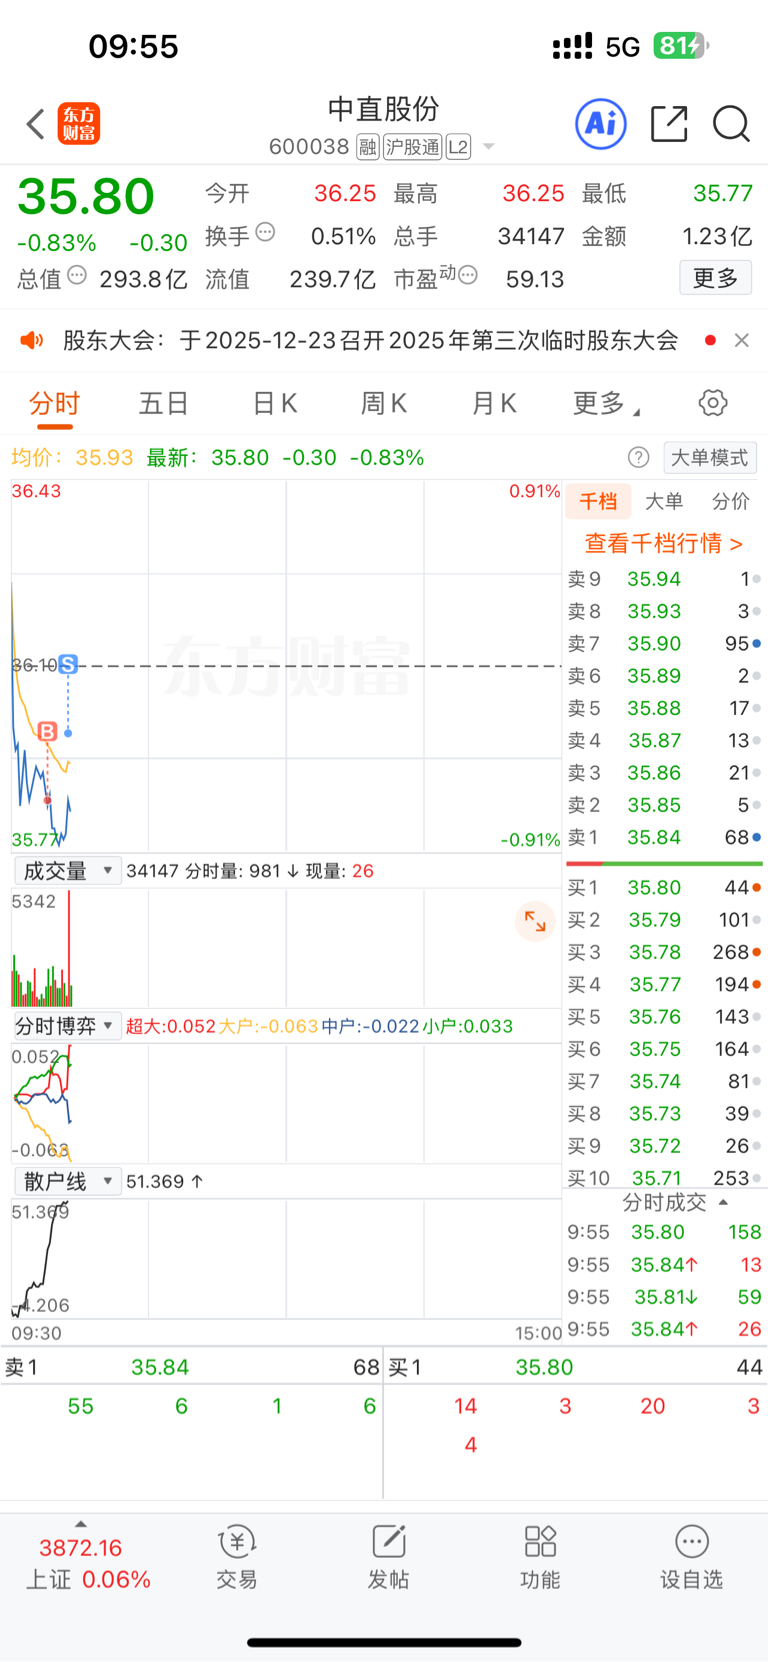Close the shareholder meeting announcement bar
768x1662 pixels.
pos(742,341)
